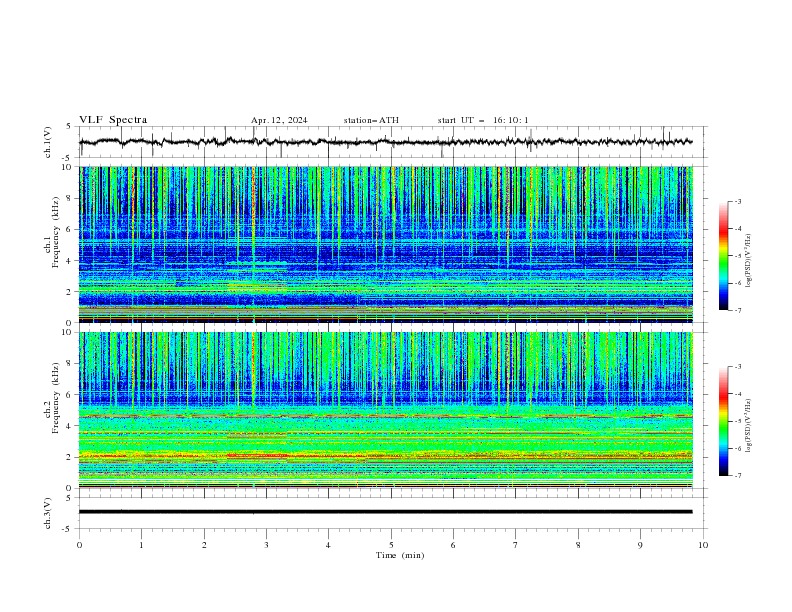
Task: Click the "3" tick on the Time axis
Action: 266,545
